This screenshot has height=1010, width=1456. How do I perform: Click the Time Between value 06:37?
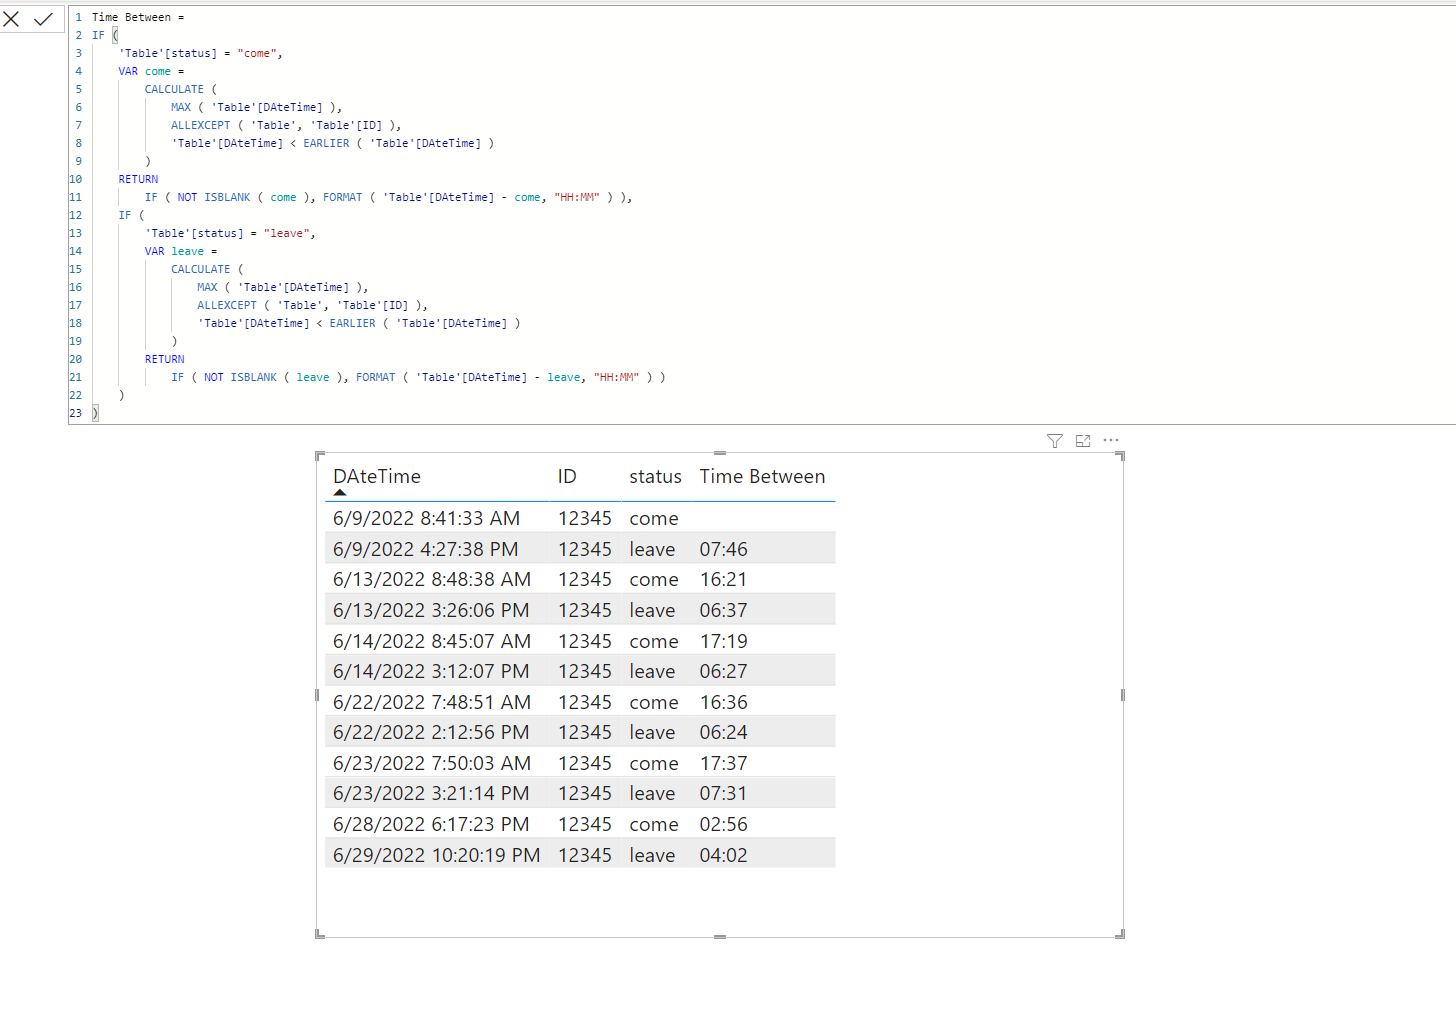click(723, 610)
